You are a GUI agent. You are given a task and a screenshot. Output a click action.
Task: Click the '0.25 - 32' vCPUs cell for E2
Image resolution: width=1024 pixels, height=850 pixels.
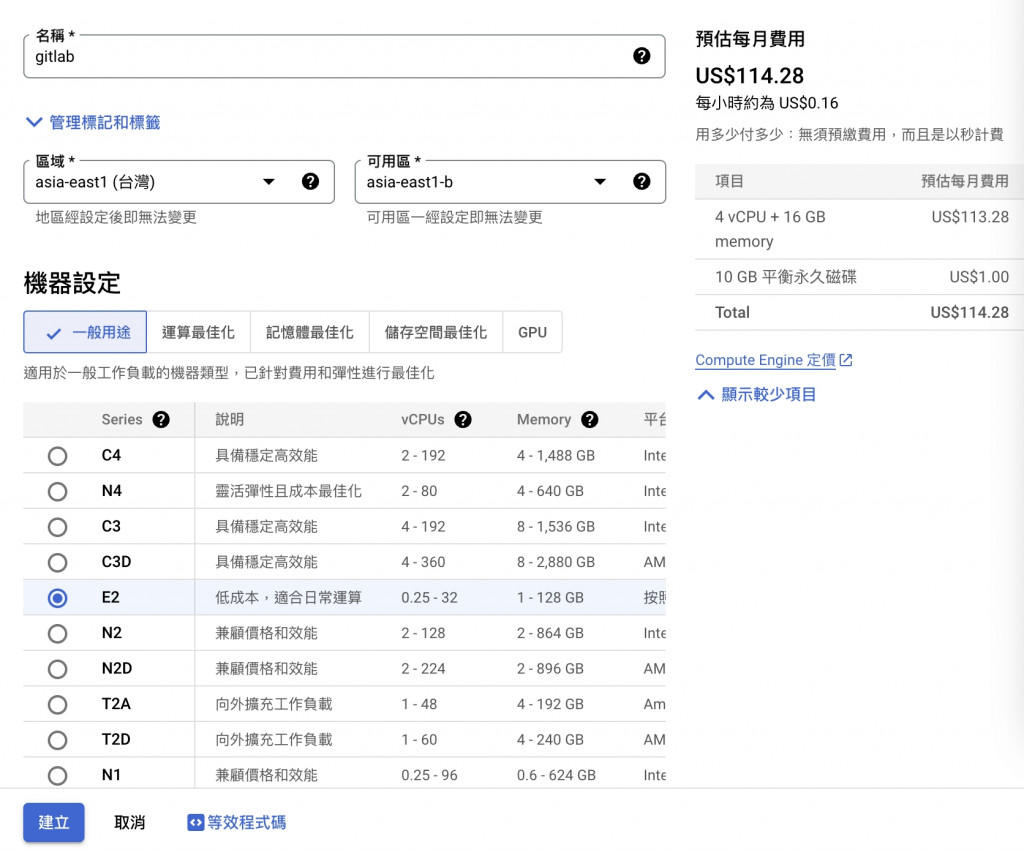(x=429, y=597)
